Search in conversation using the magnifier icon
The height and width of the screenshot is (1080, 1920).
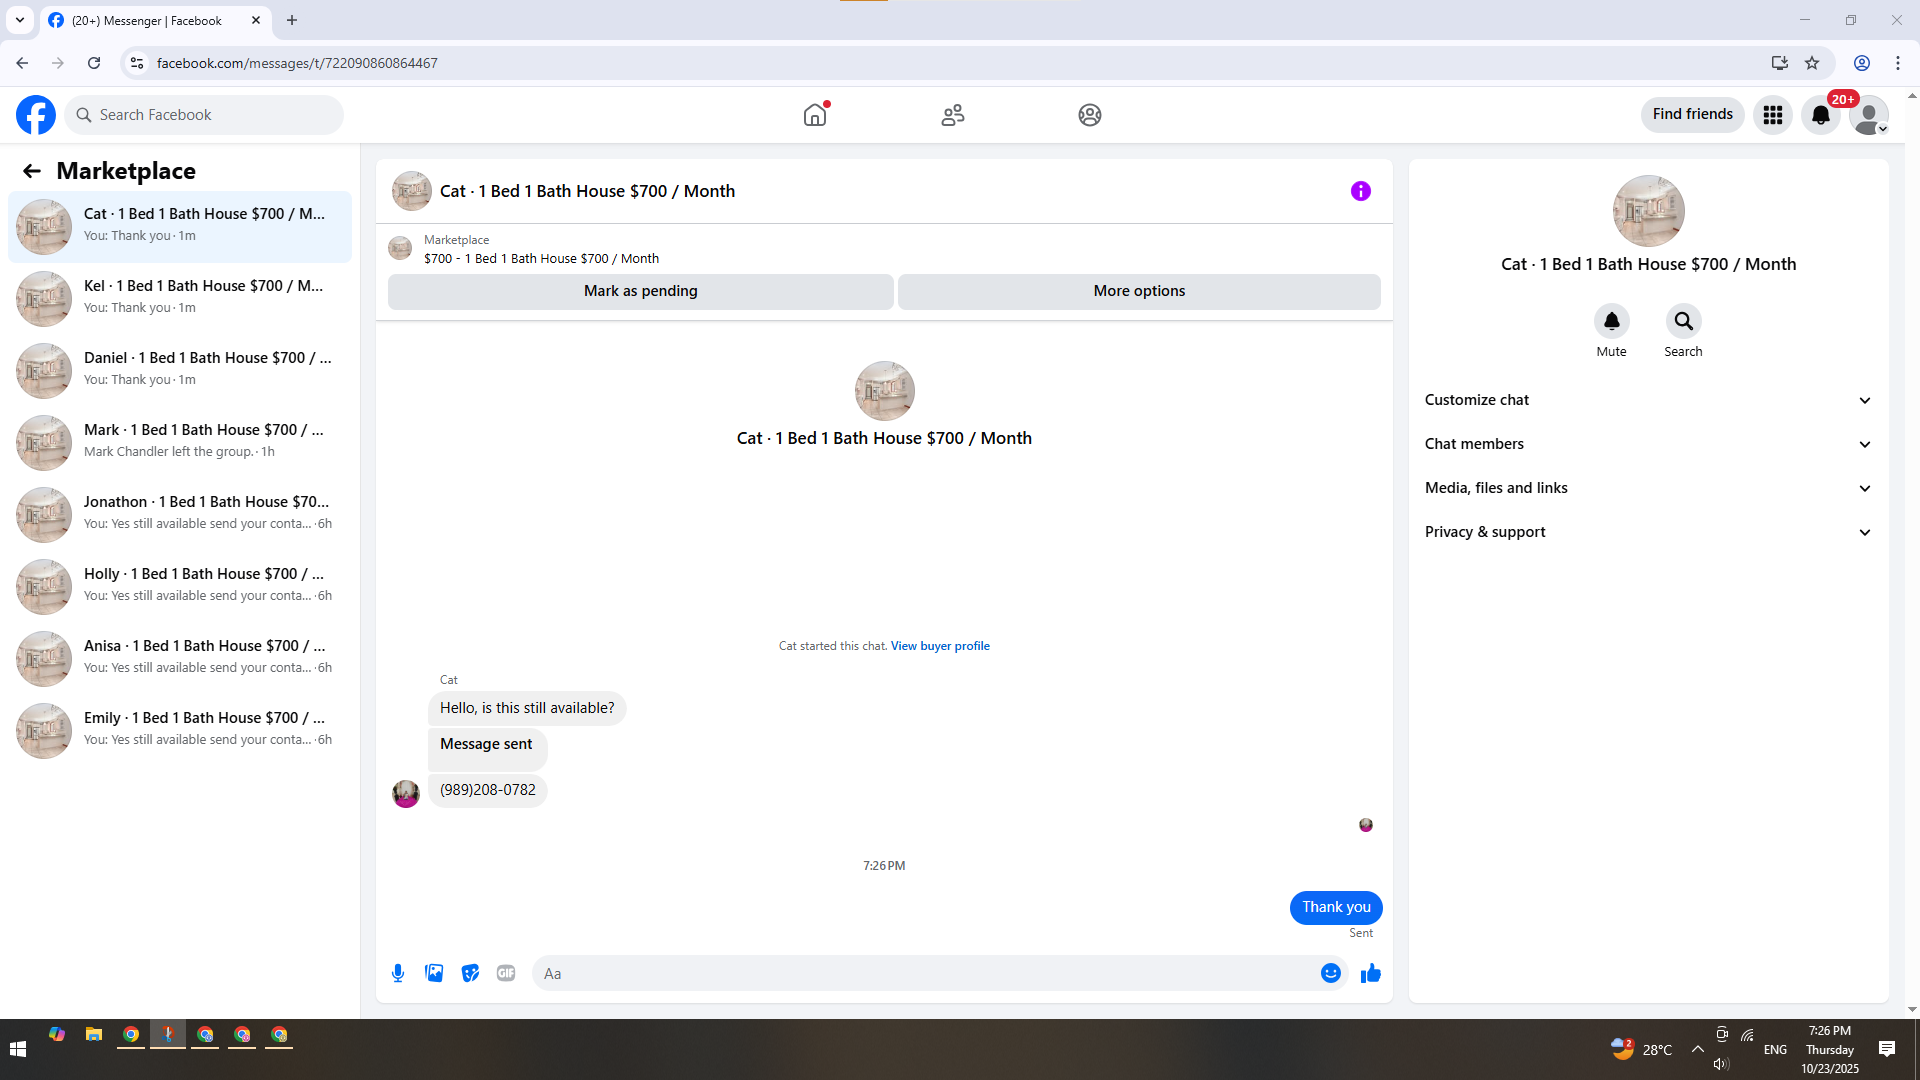1683,322
